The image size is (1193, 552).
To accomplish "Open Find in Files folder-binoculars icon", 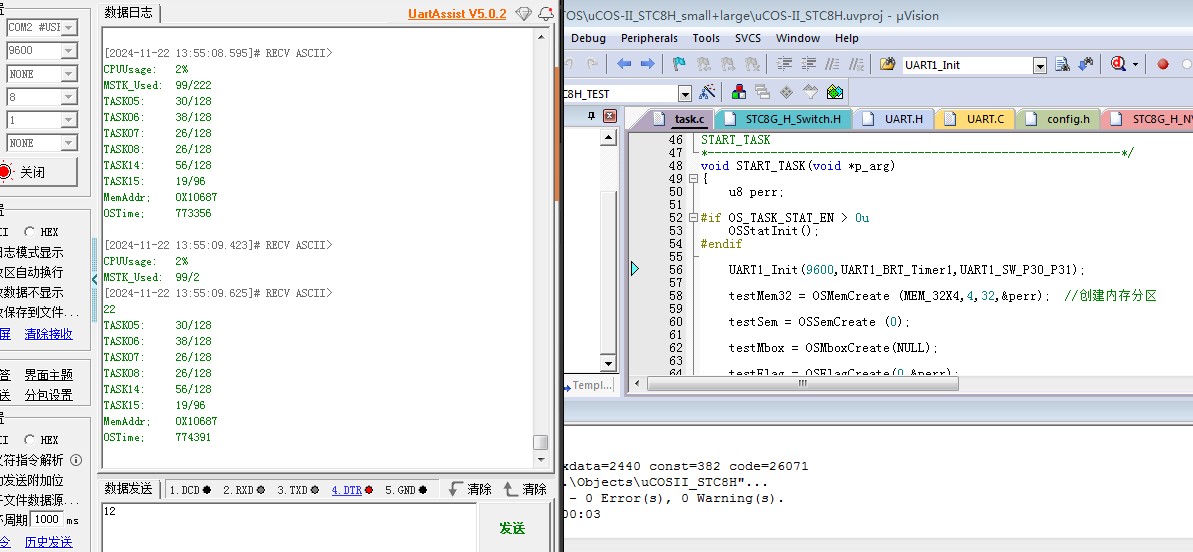I will coord(887,65).
